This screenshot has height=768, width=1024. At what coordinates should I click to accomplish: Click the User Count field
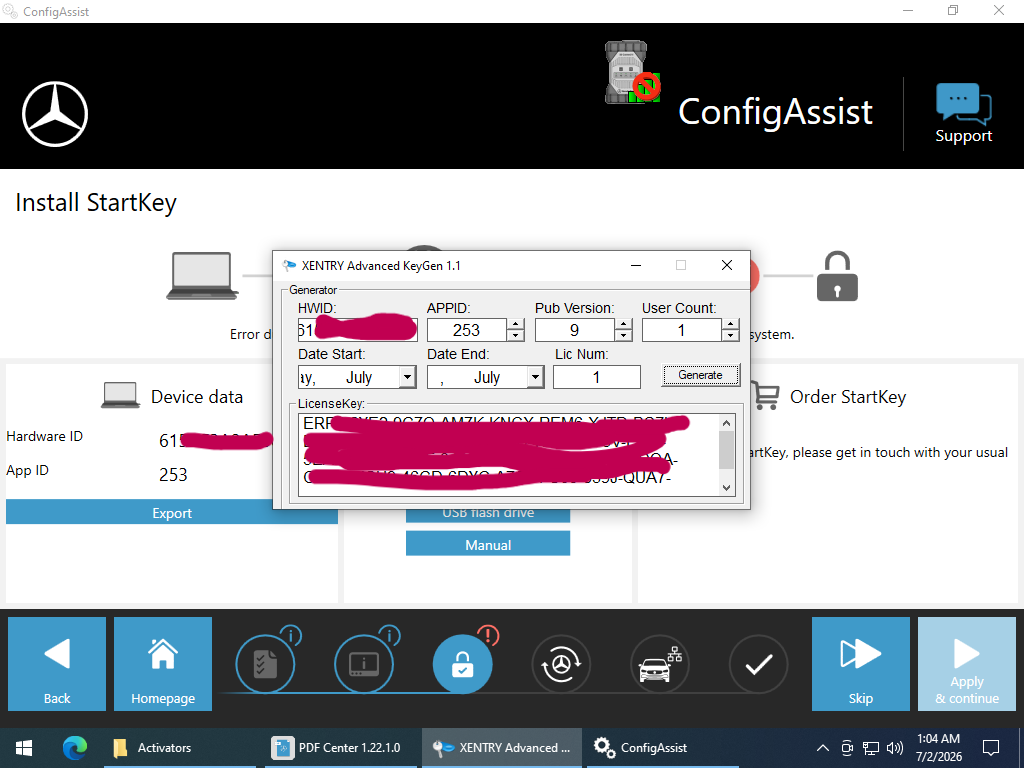tap(682, 330)
